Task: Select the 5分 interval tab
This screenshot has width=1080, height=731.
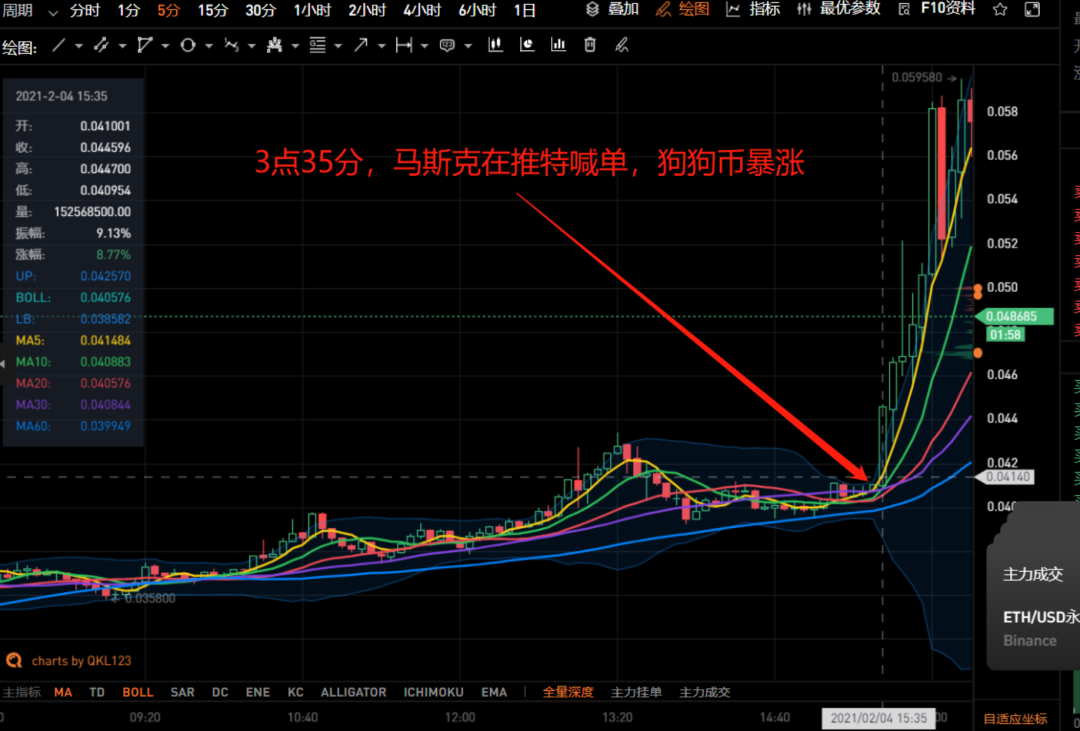Action: click(x=168, y=10)
